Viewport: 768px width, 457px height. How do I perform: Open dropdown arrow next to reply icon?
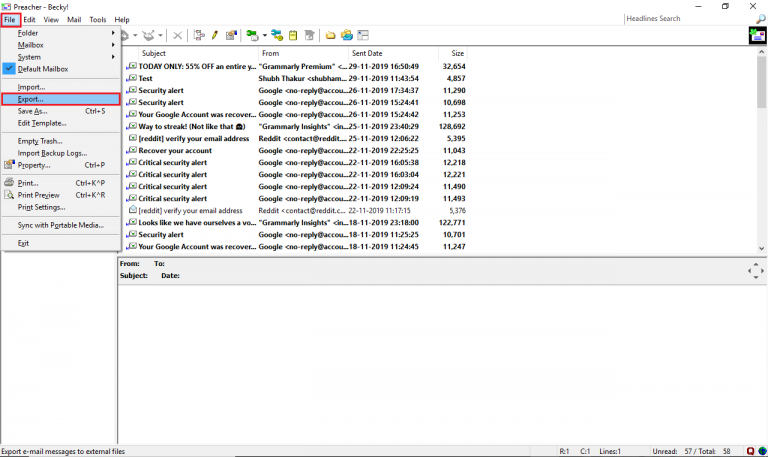coord(135,35)
